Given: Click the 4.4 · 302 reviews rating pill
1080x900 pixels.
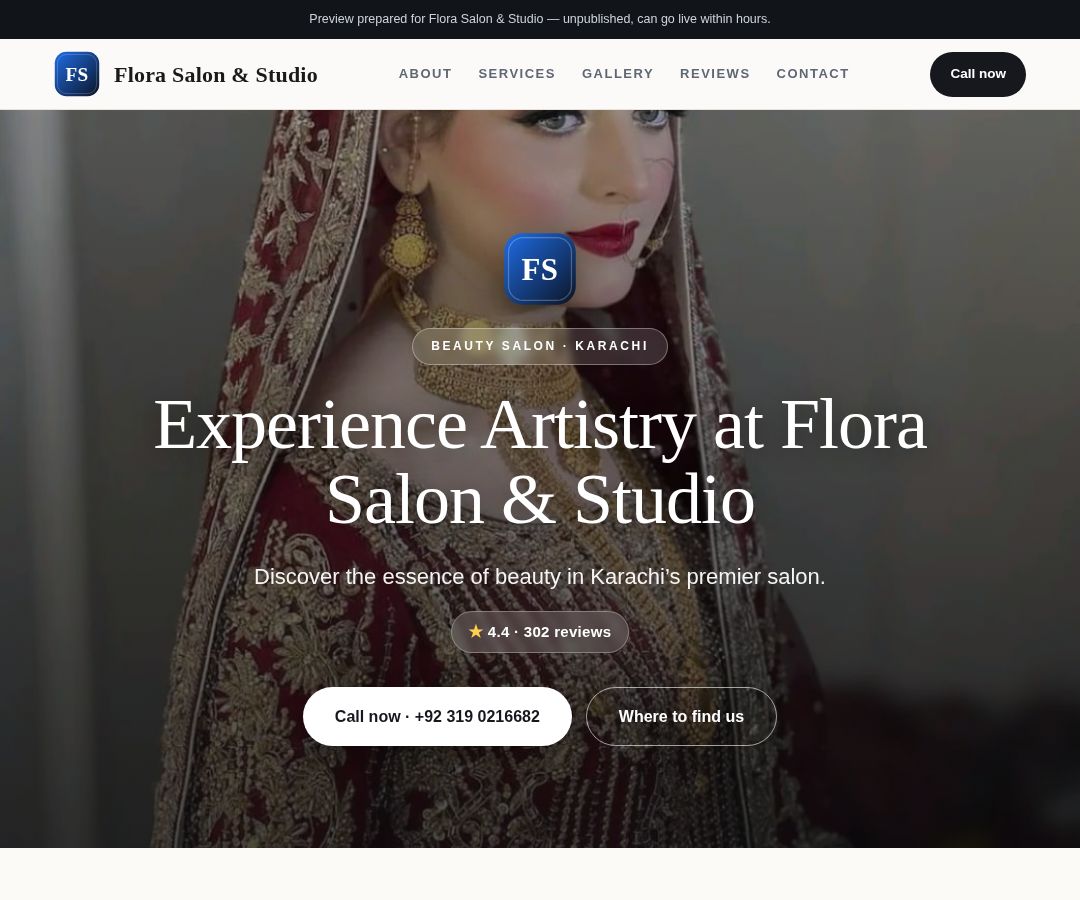Looking at the screenshot, I should pos(540,632).
